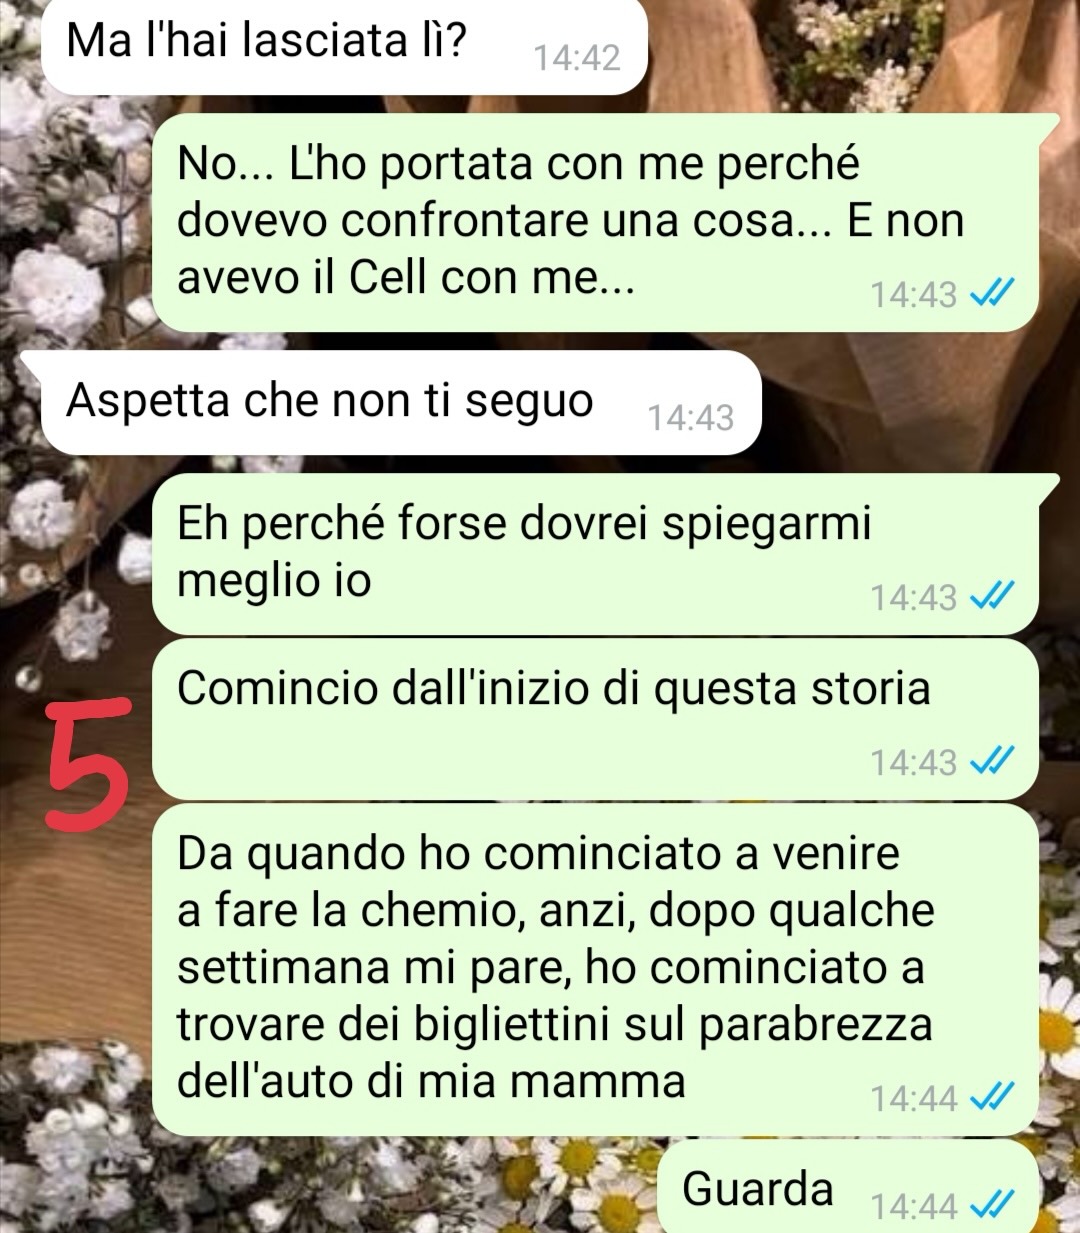
Task: Click the word 'Cell' in the green message
Action: (x=387, y=277)
